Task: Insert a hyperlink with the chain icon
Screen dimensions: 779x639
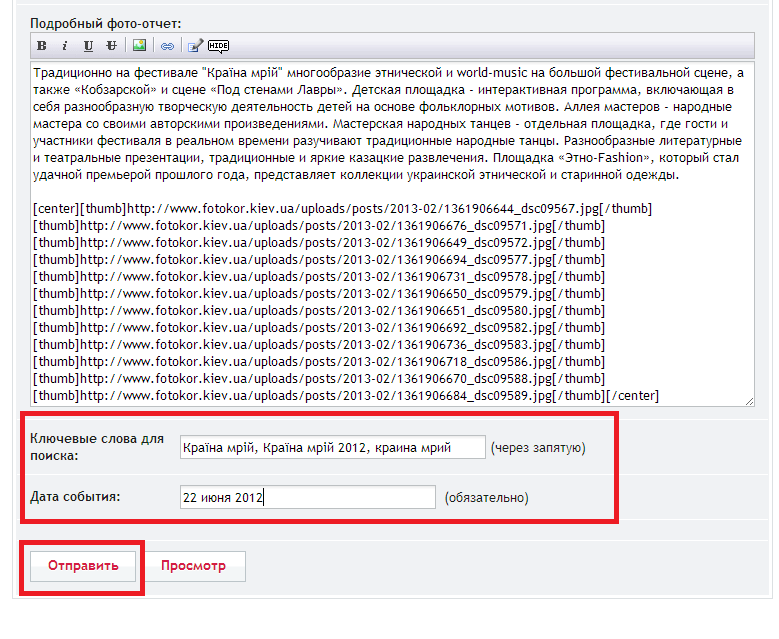Action: pos(167,46)
